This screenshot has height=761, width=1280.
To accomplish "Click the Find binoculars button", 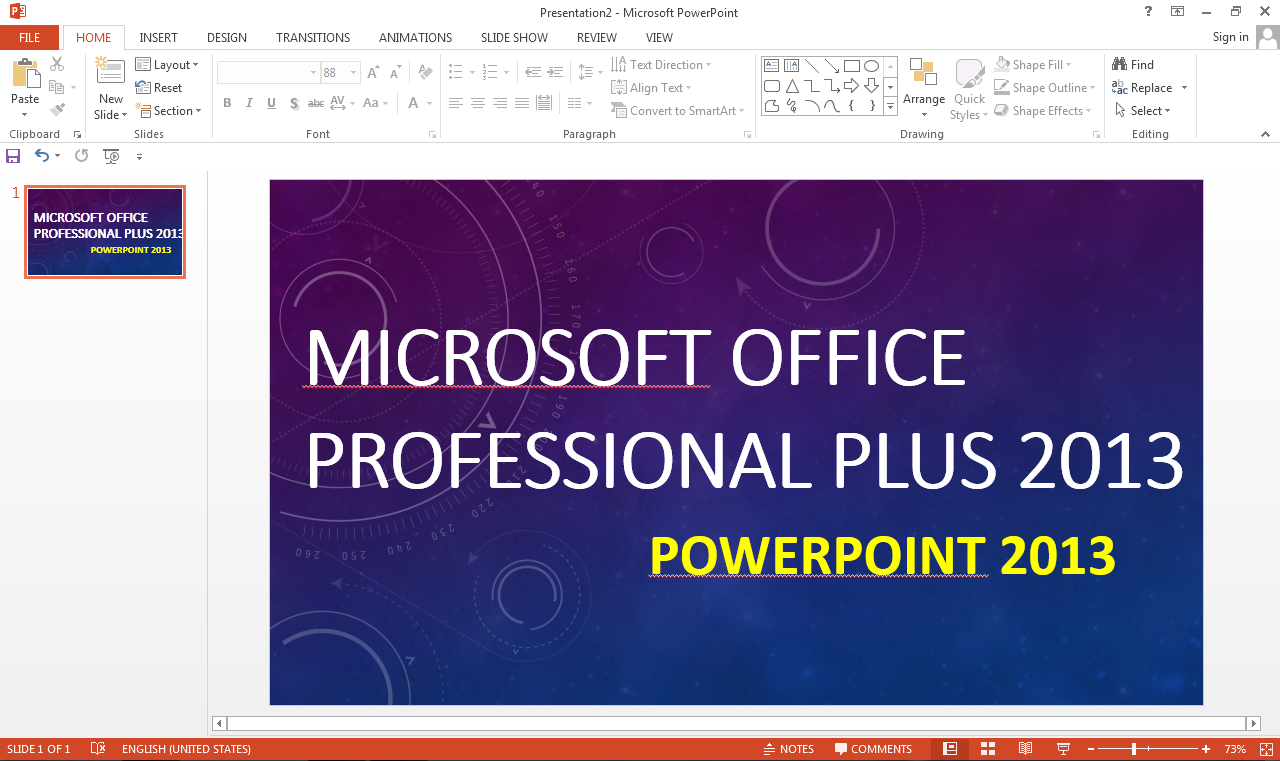I will pyautogui.click(x=1133, y=65).
